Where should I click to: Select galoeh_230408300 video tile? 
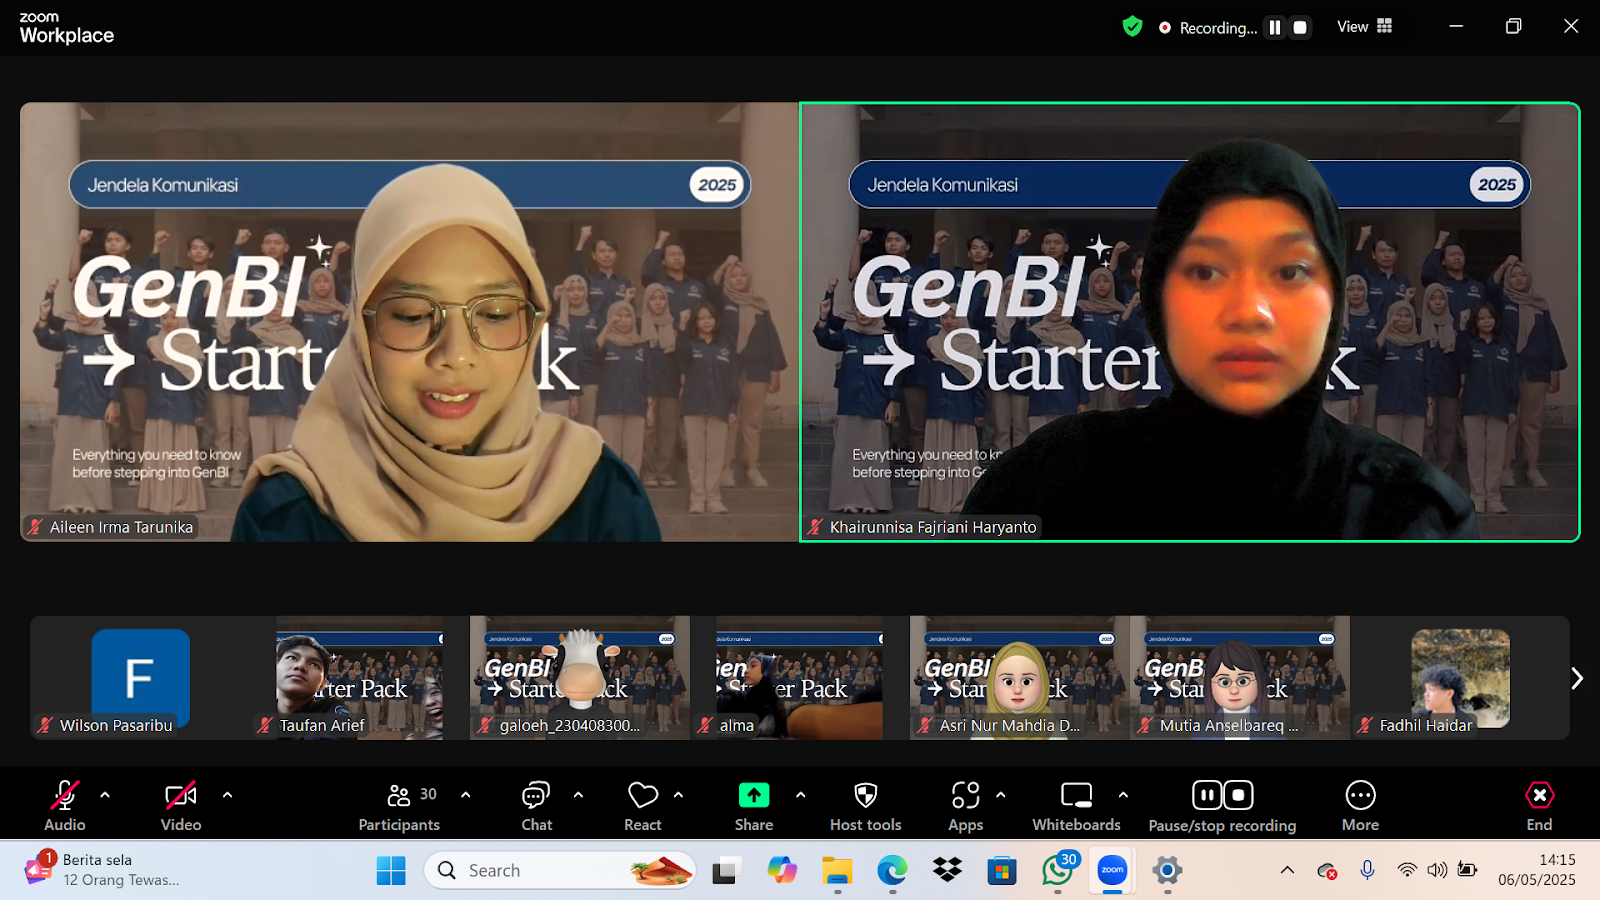click(580, 678)
